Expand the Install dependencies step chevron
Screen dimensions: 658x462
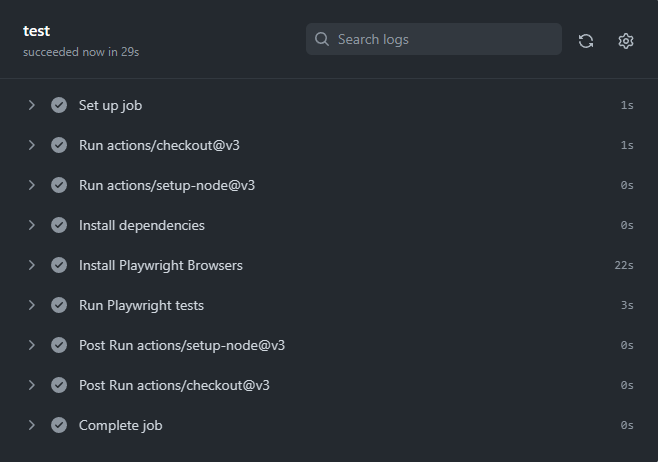point(31,225)
